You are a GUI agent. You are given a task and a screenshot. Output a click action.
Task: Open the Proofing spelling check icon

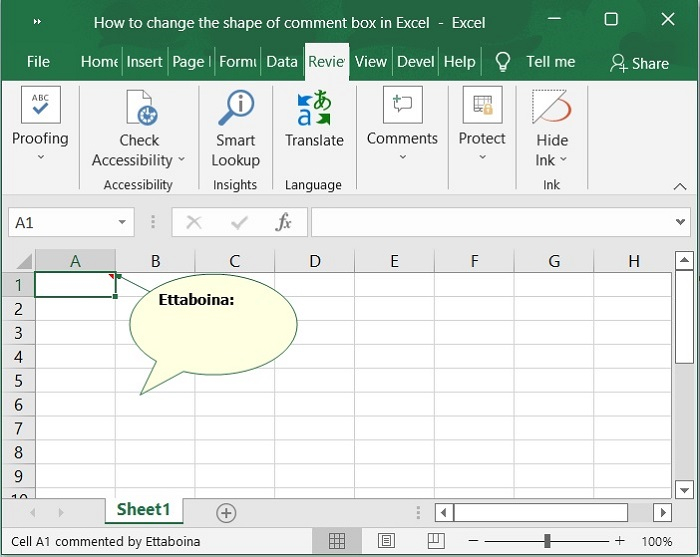[x=41, y=105]
